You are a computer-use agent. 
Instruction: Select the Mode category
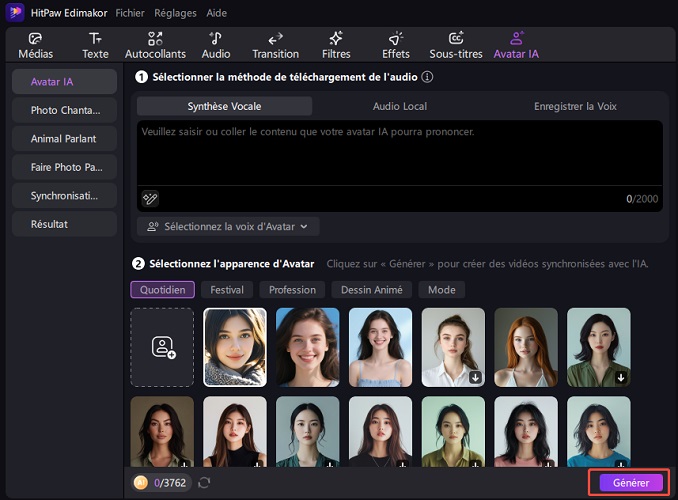tap(441, 290)
